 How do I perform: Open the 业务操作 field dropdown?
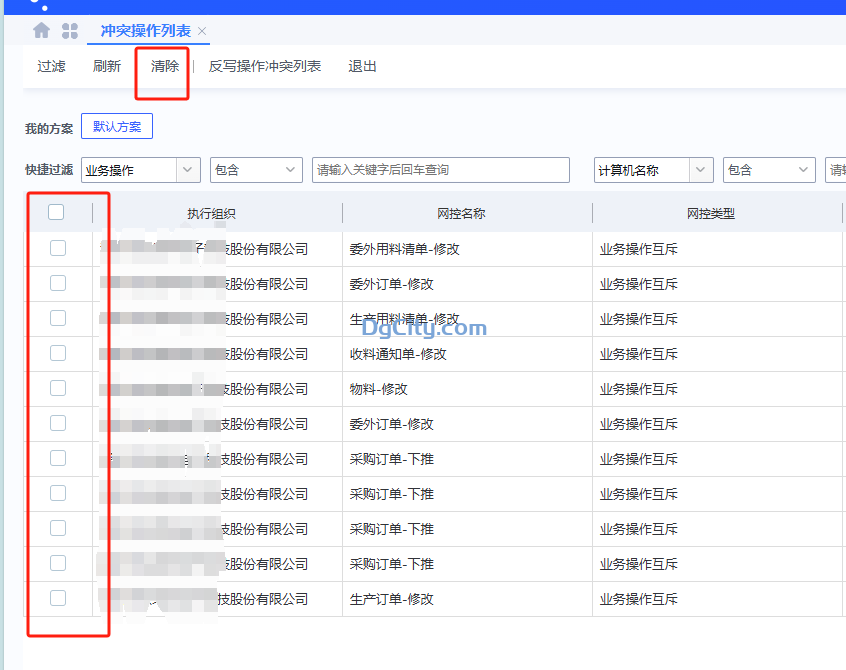(x=140, y=170)
